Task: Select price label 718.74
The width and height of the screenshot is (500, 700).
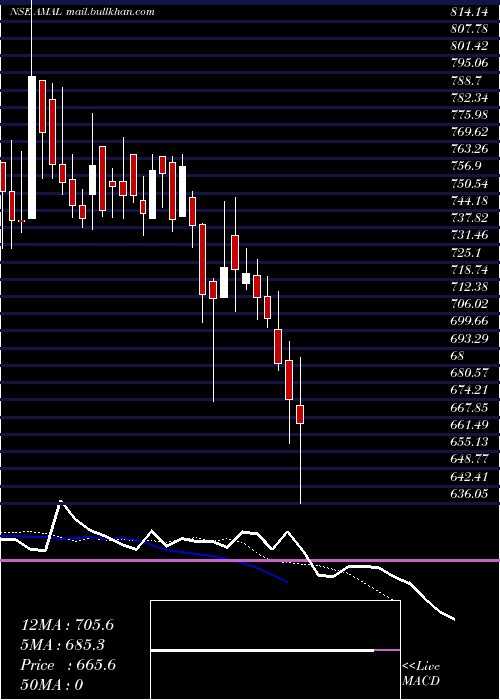Action: pyautogui.click(x=469, y=270)
